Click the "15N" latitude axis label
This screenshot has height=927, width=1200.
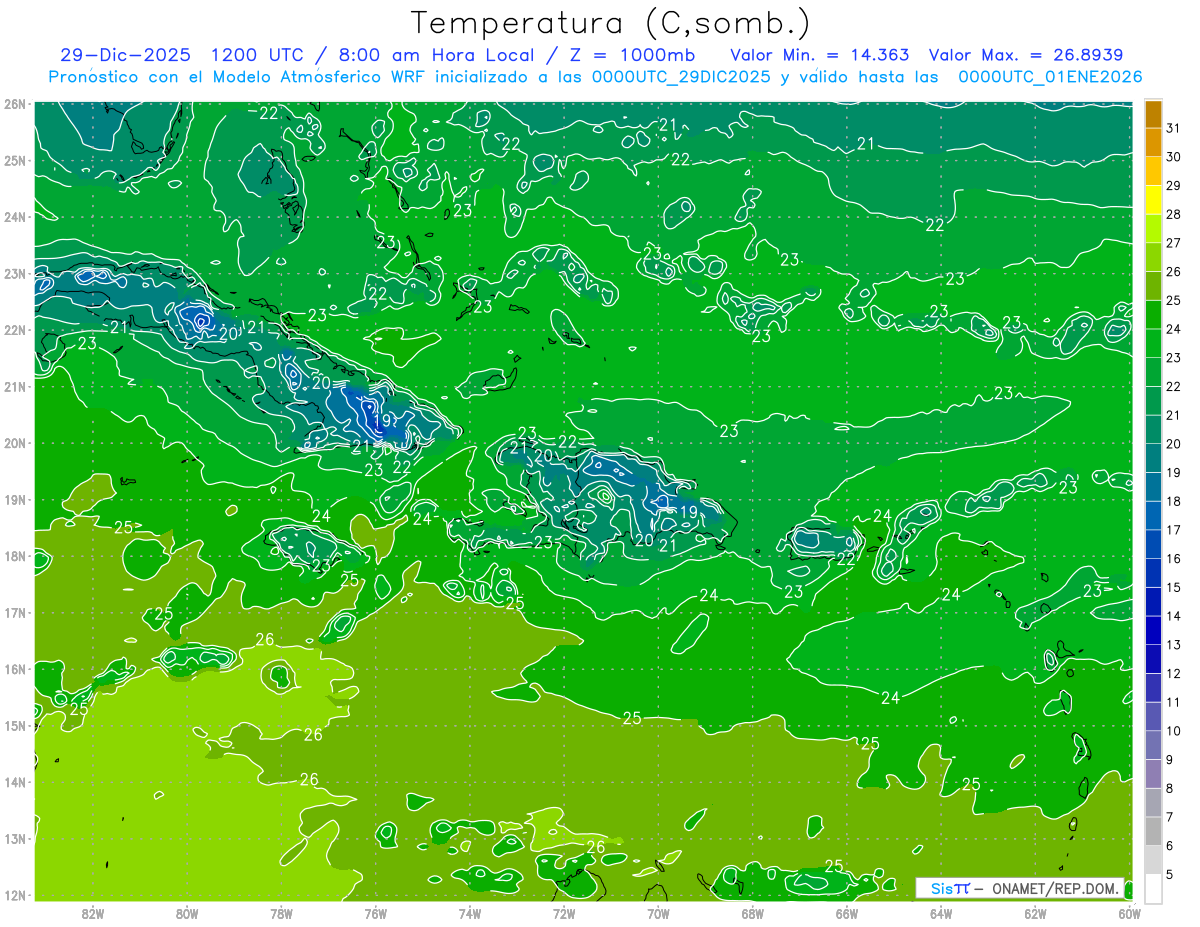tap(14, 725)
